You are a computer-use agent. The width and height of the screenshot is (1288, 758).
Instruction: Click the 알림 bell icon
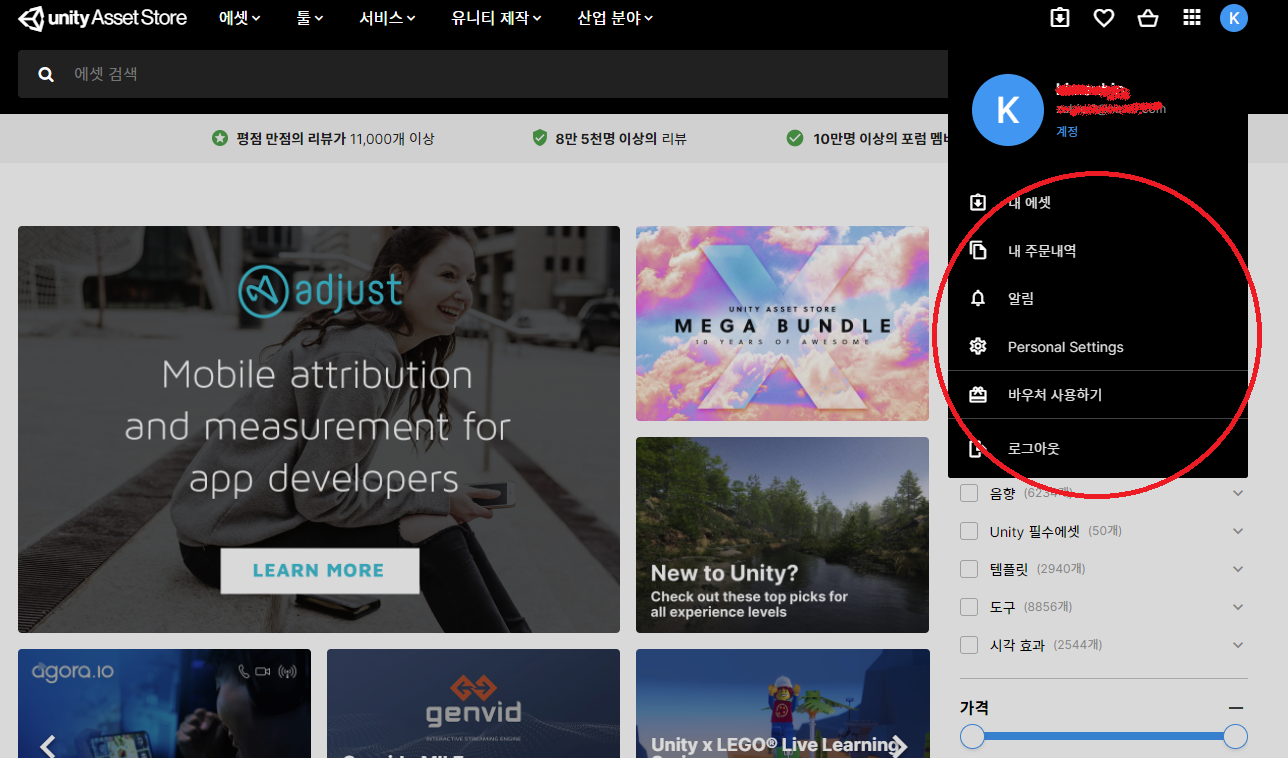point(978,299)
